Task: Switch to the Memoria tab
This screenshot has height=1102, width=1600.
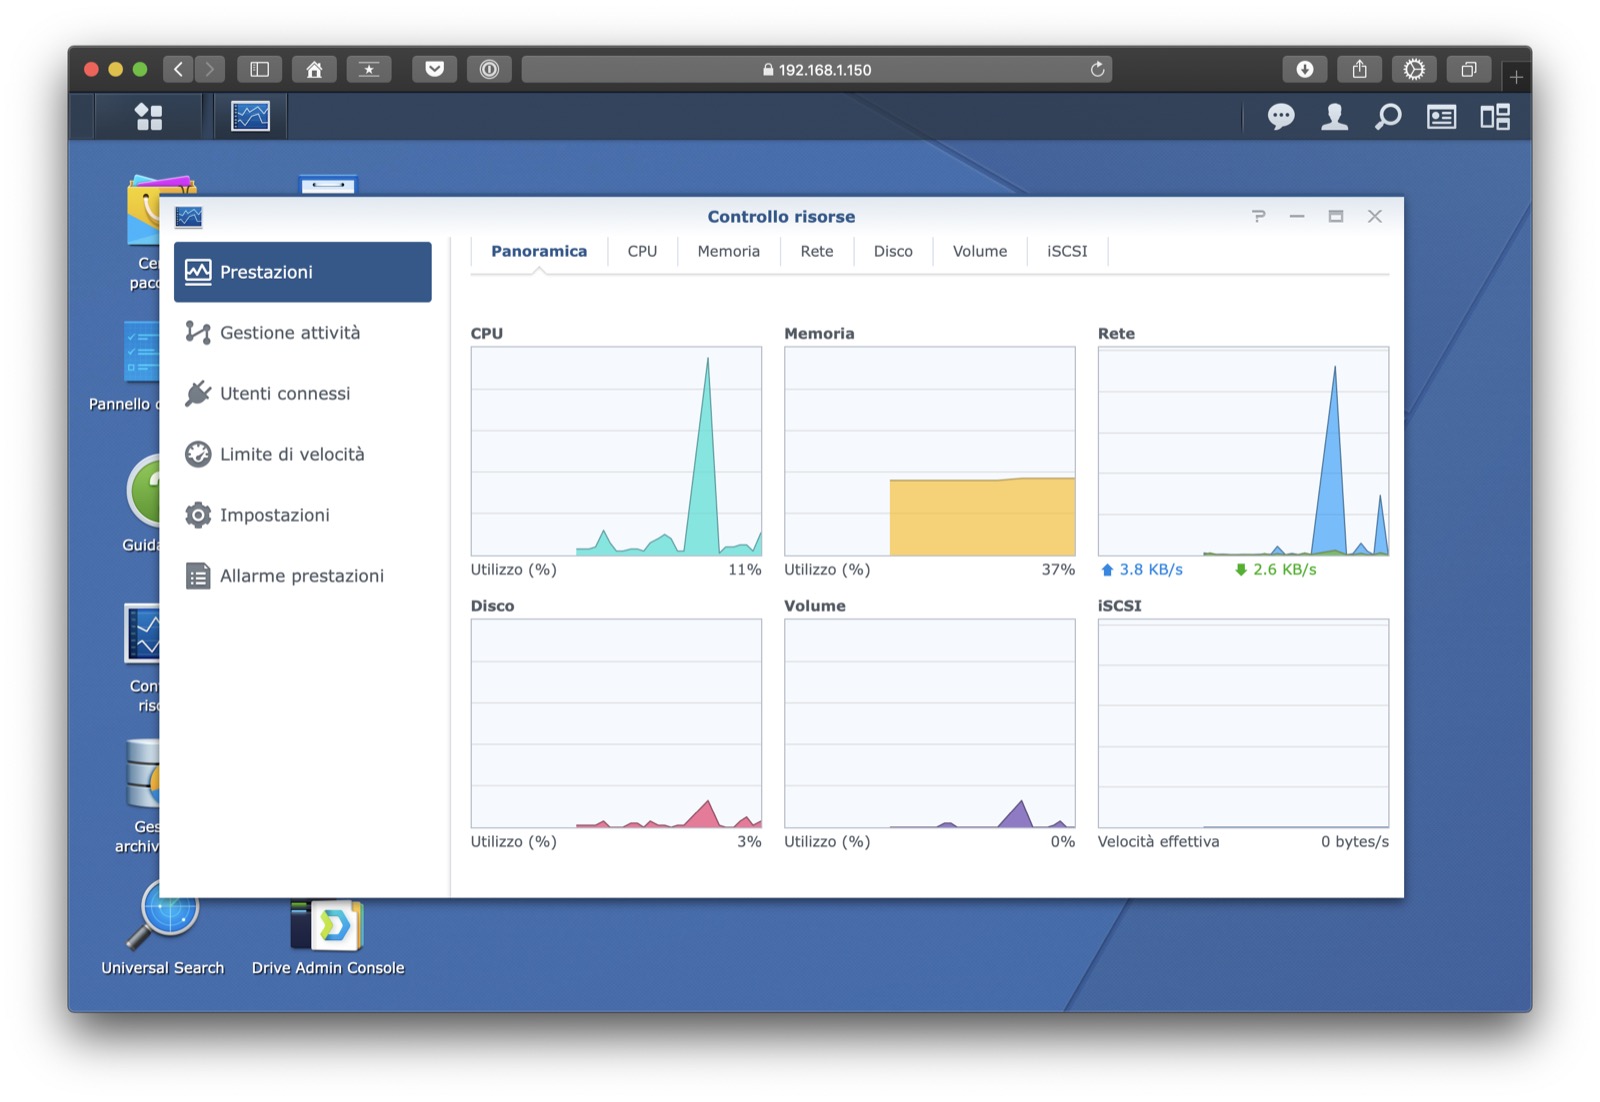Action: (728, 251)
